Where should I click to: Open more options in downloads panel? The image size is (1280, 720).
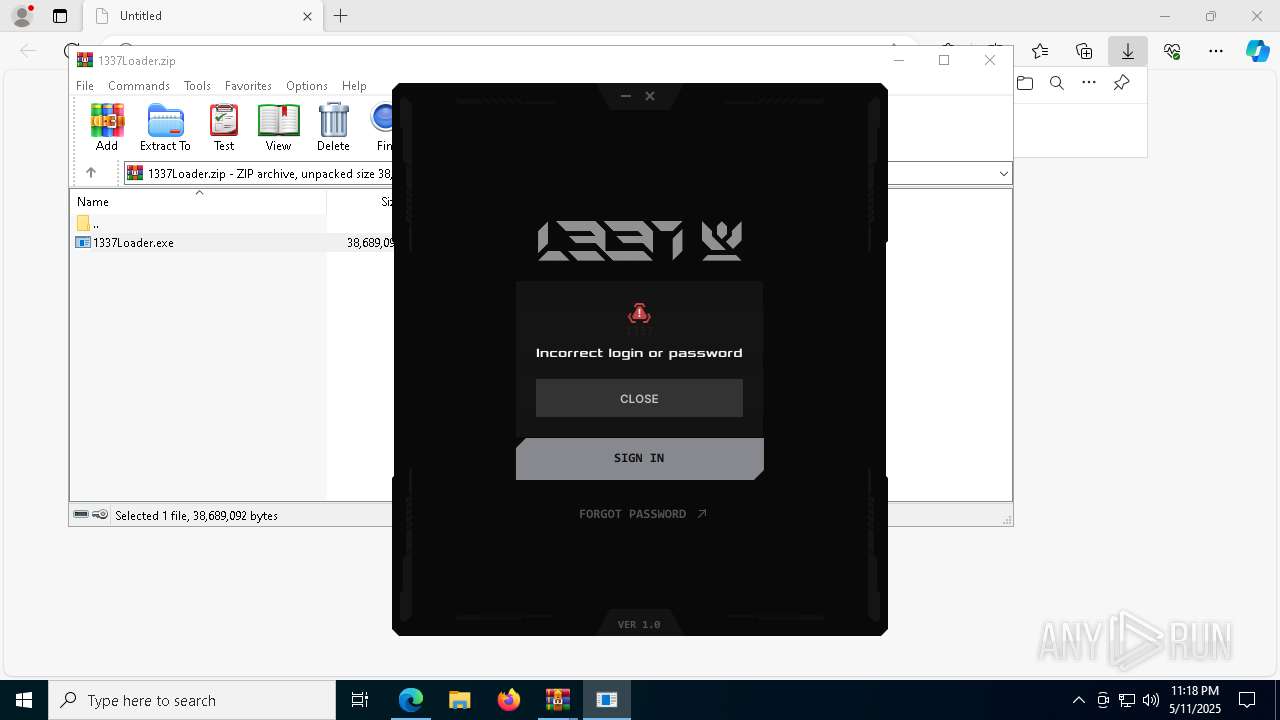point(1089,83)
